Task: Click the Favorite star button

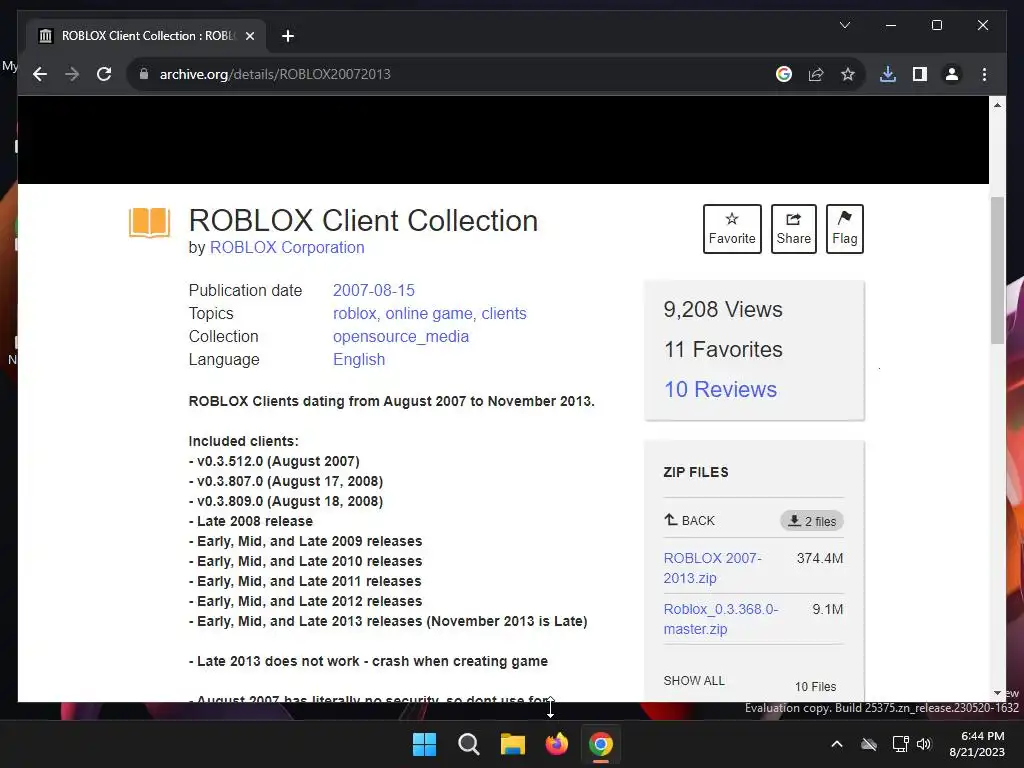Action: [x=732, y=229]
